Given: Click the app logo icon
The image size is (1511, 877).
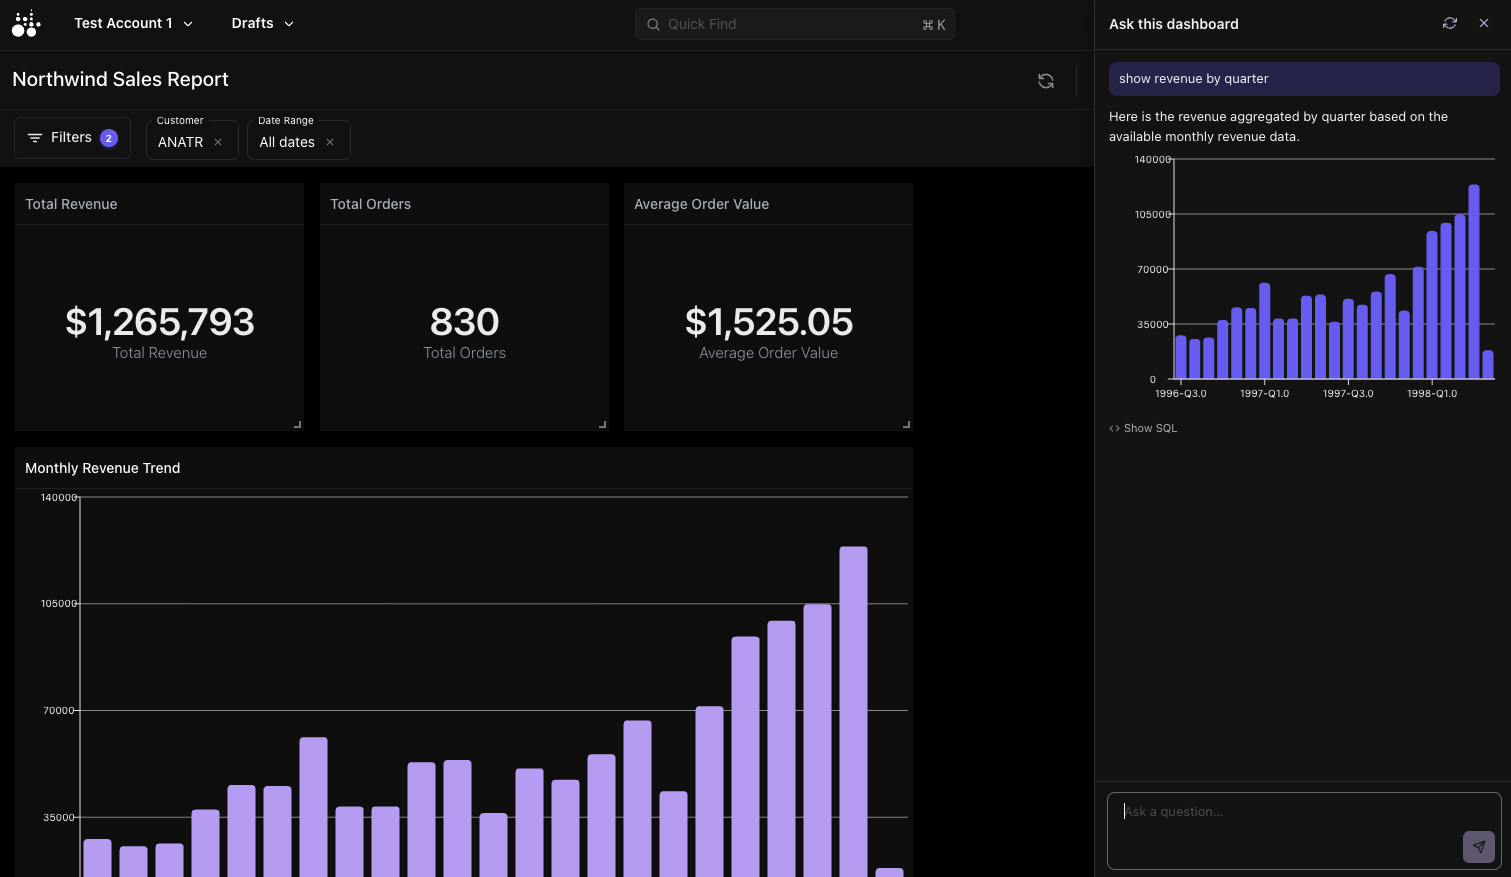Looking at the screenshot, I should (x=26, y=23).
